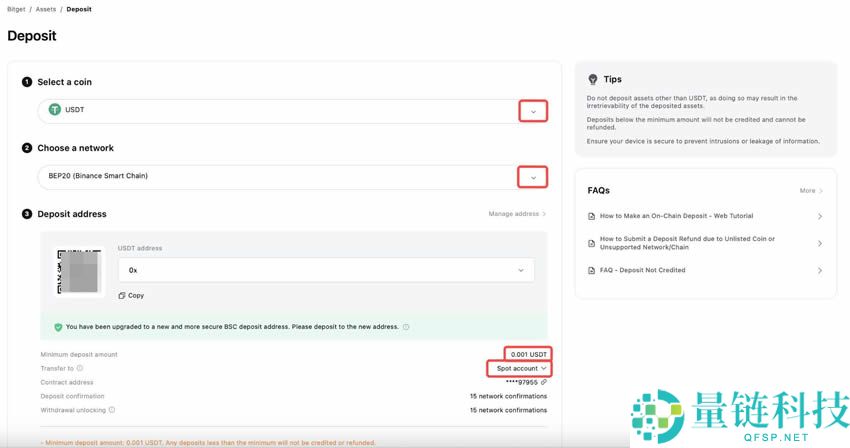Image resolution: width=850 pixels, height=448 pixels.
Task: Expand the 0x USDT address chevron
Action: tap(521, 270)
